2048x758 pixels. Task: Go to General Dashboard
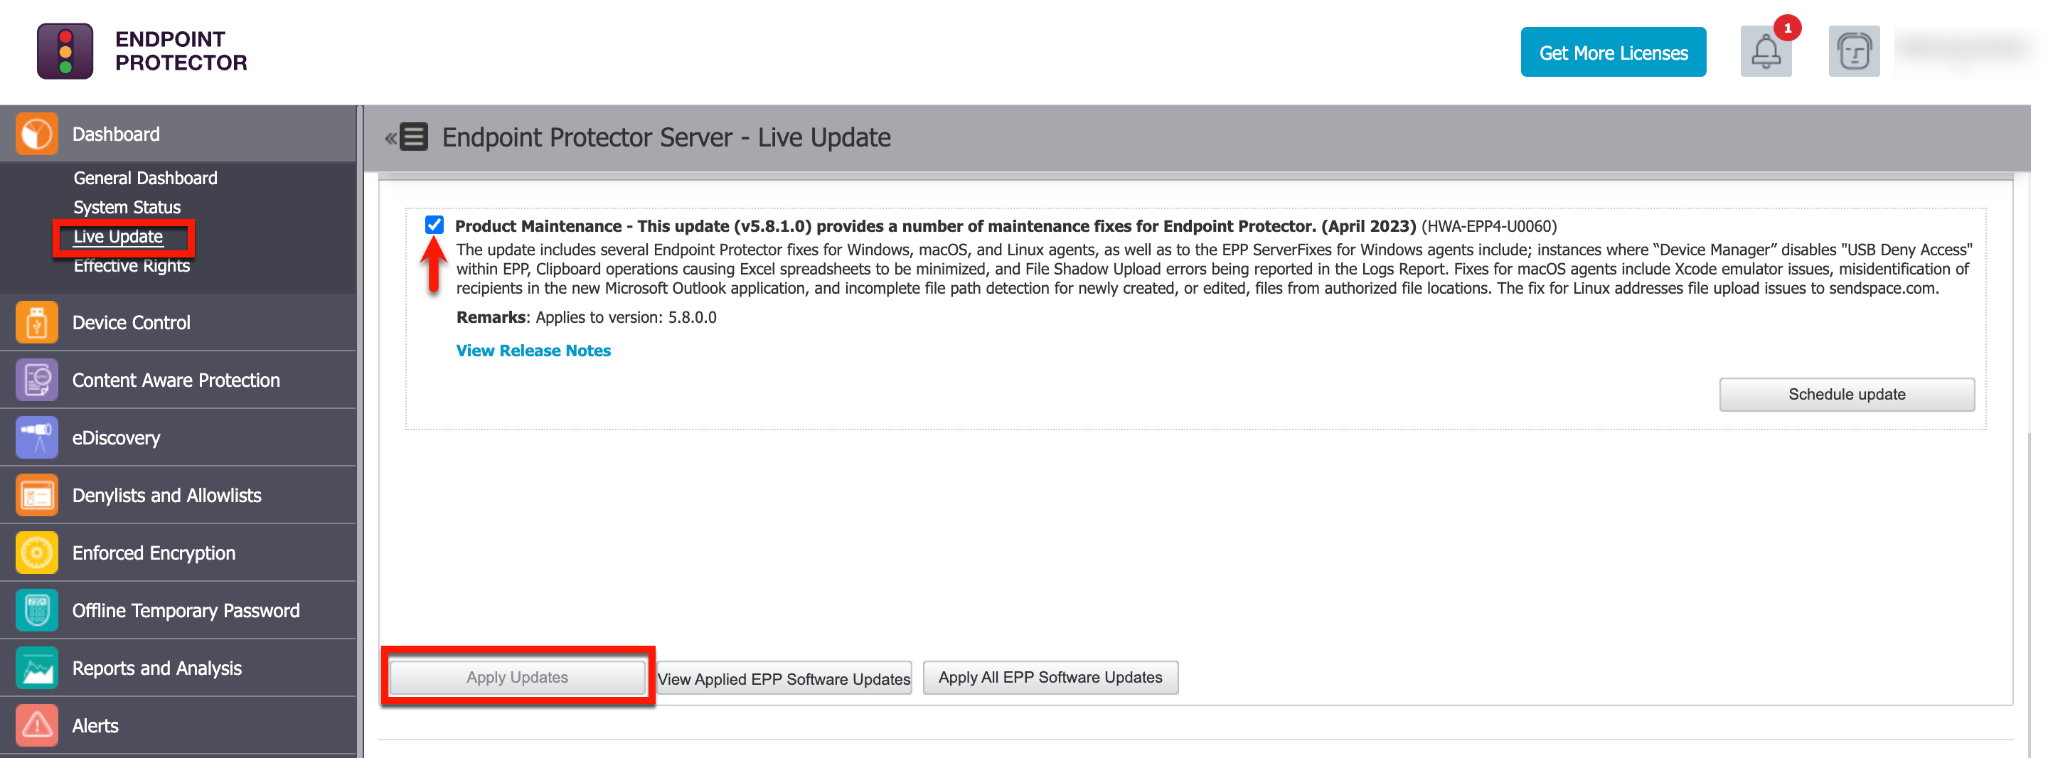[145, 178]
